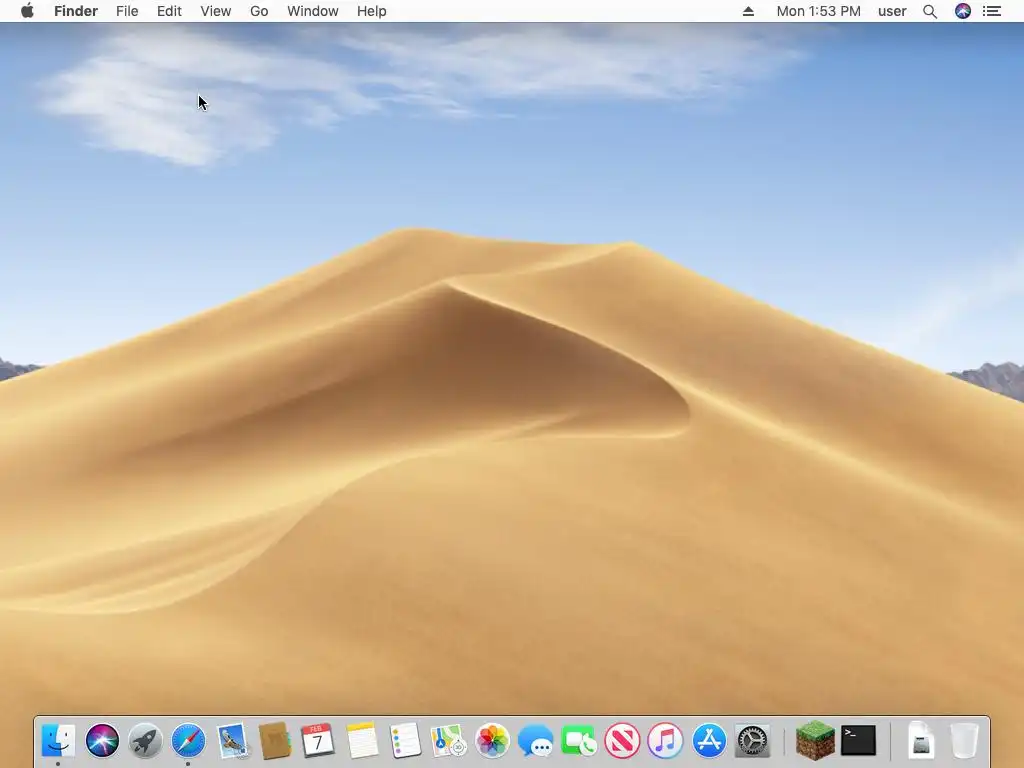
Task: Open Spotlight search magnifier
Action: tap(930, 11)
